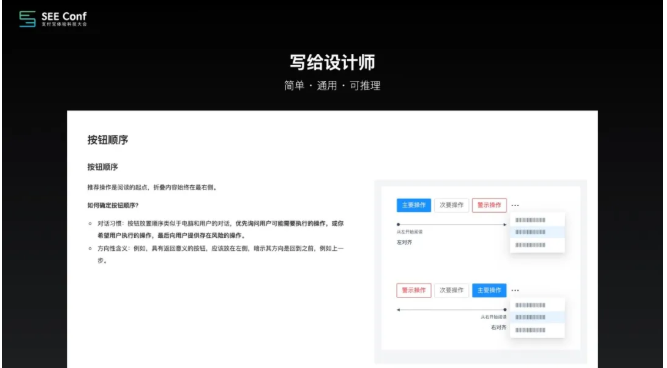Click the SEE Conf wordmark text

pos(64,17)
